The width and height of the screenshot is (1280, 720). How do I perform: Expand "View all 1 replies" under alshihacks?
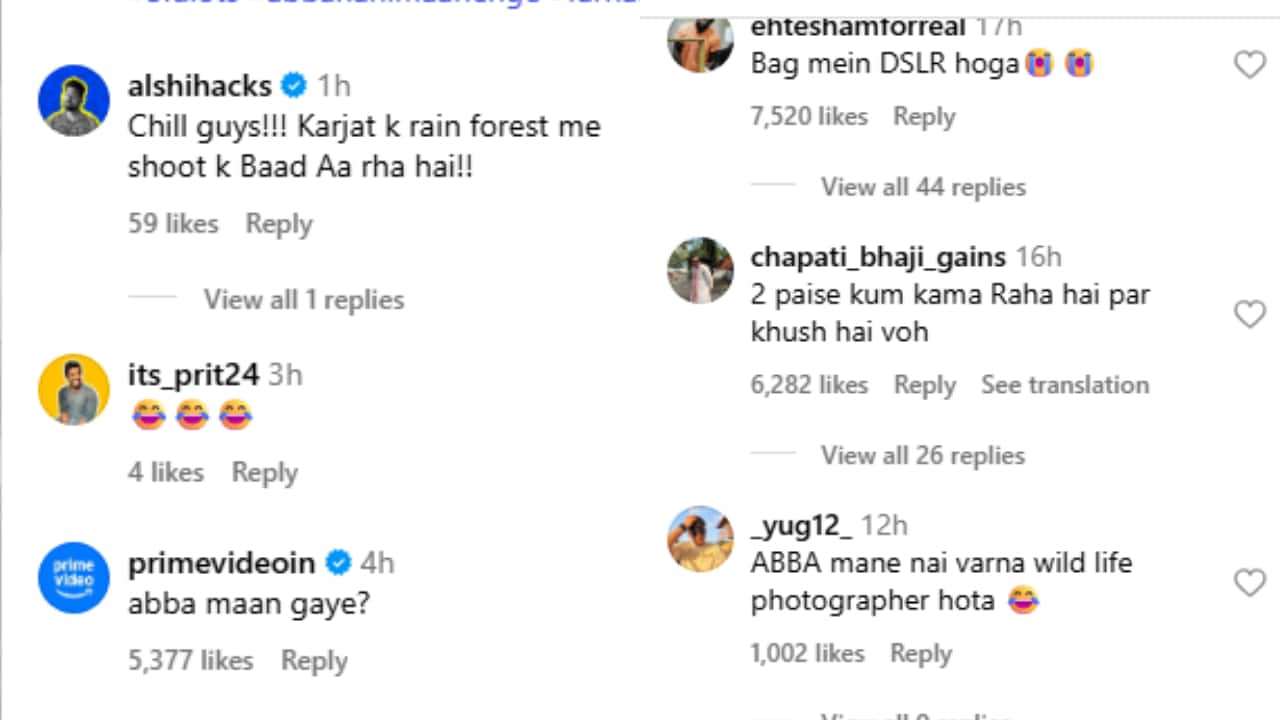tap(303, 300)
